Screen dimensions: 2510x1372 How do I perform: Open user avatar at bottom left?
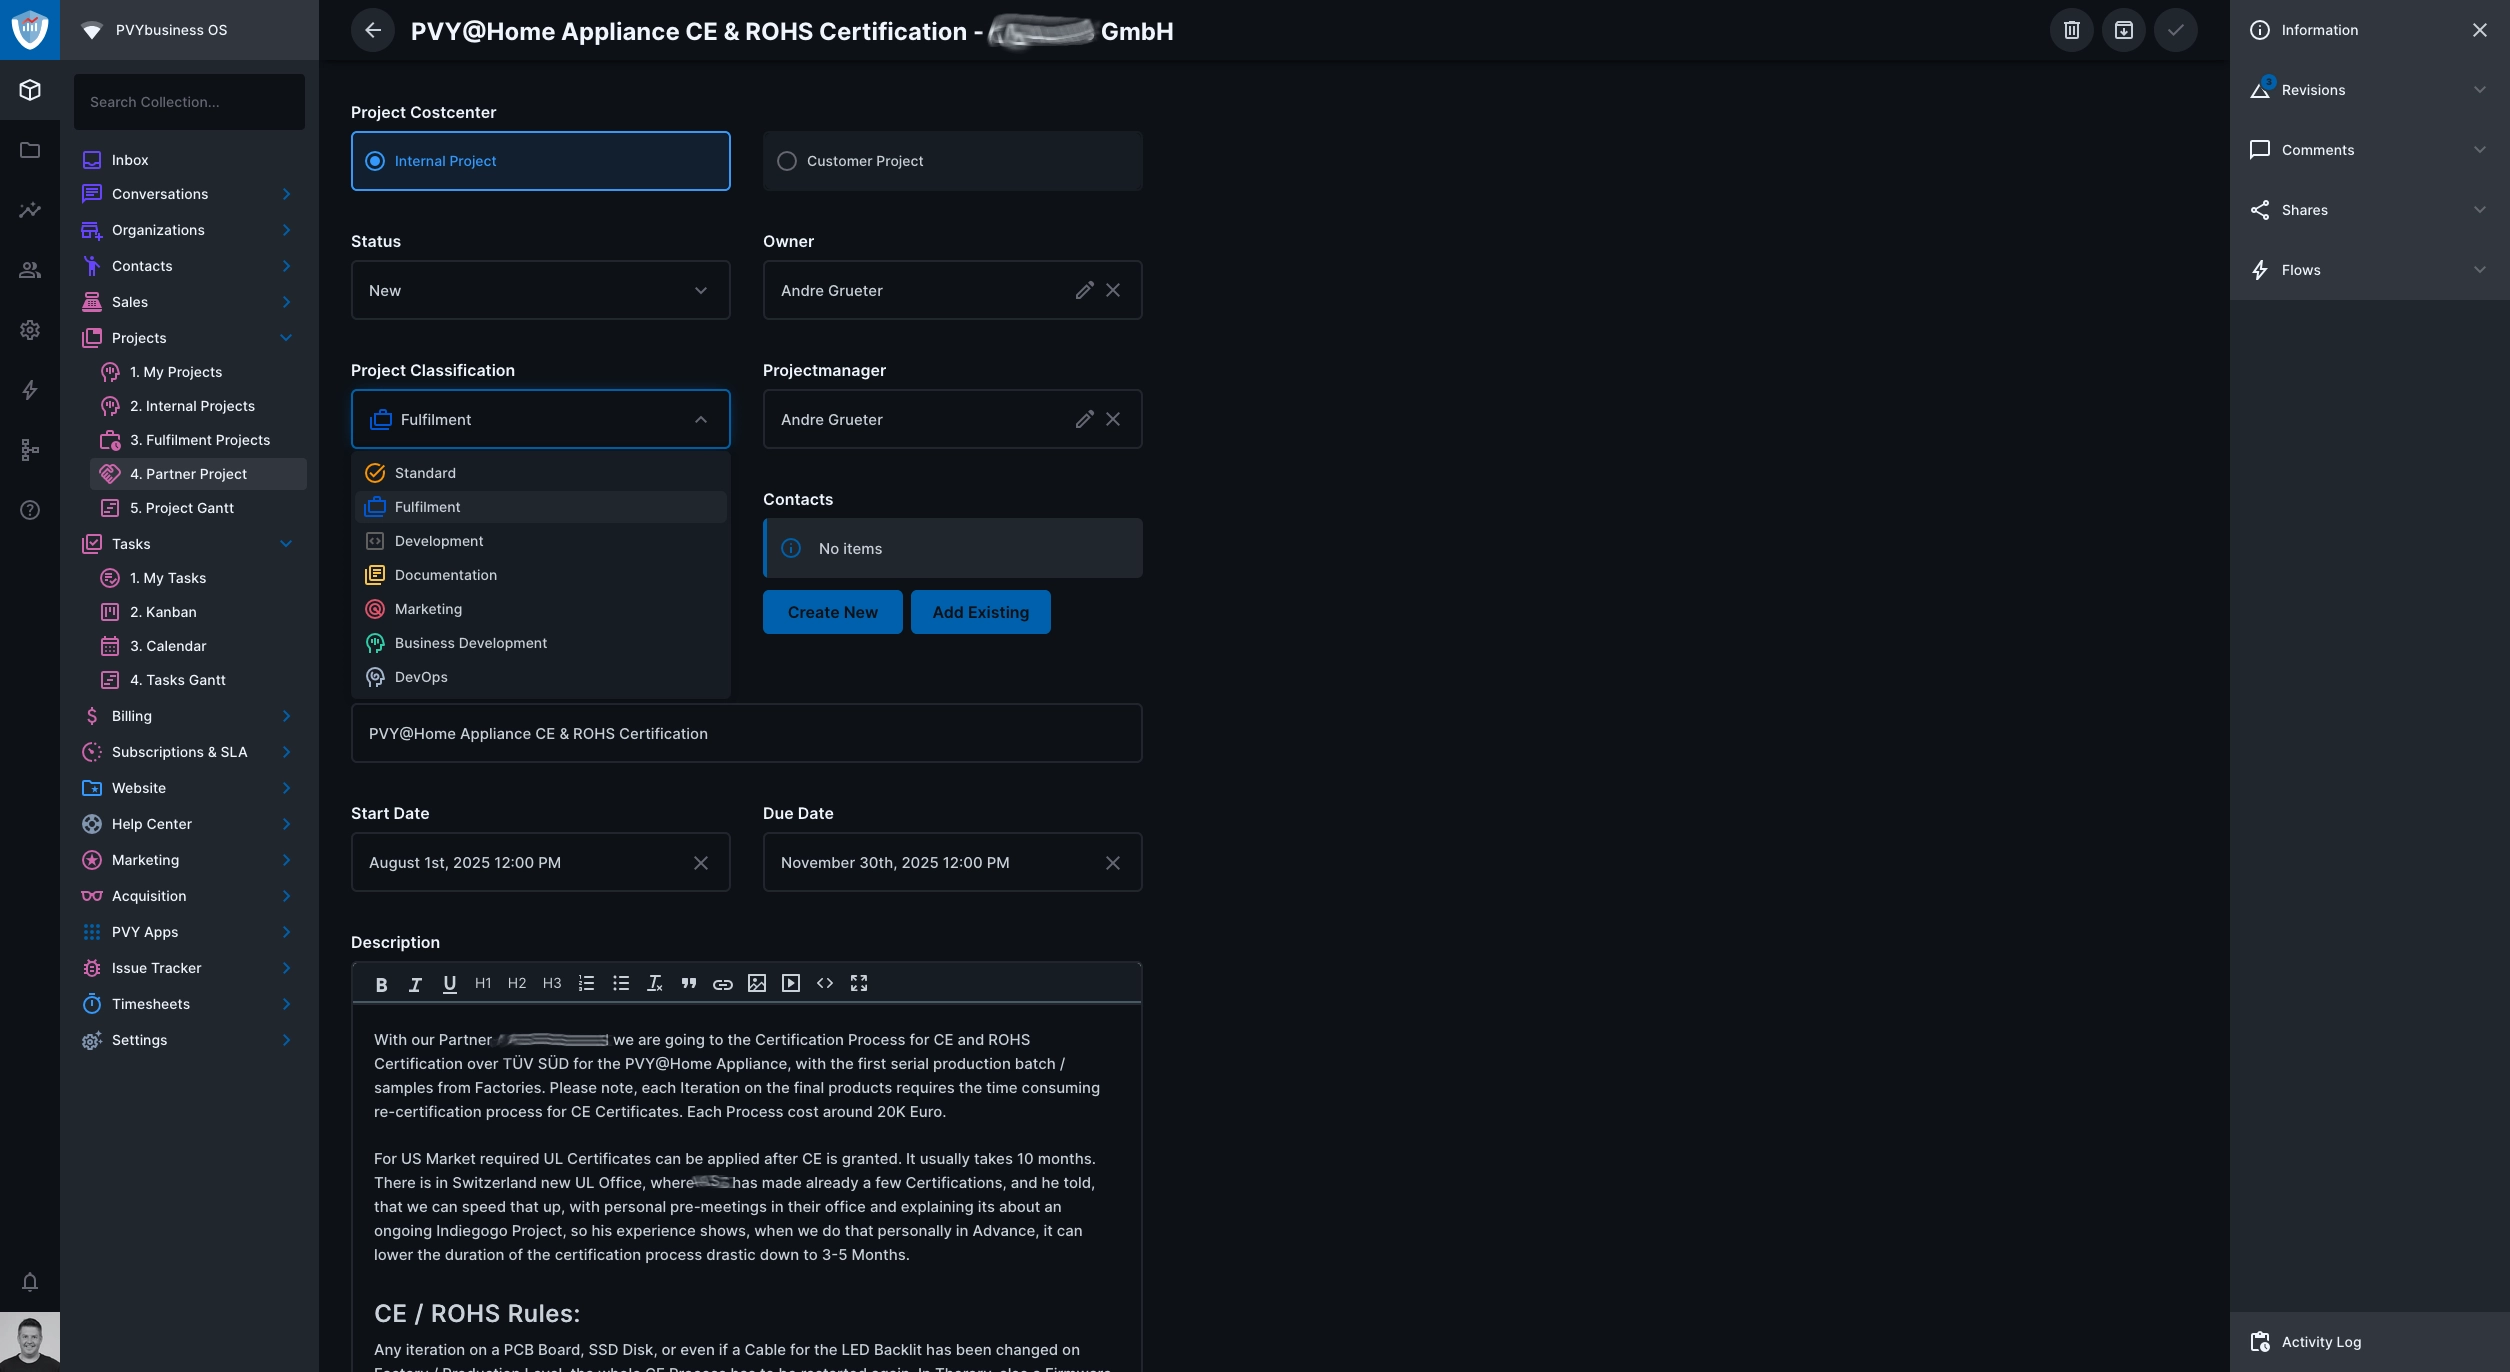pyautogui.click(x=30, y=1342)
